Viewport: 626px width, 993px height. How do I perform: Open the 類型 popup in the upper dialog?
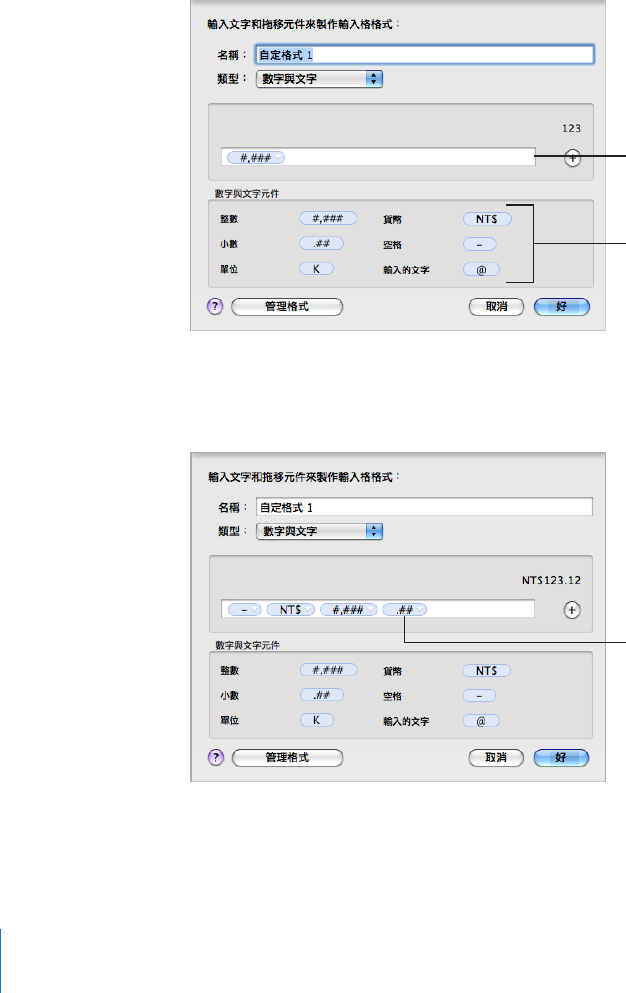320,78
